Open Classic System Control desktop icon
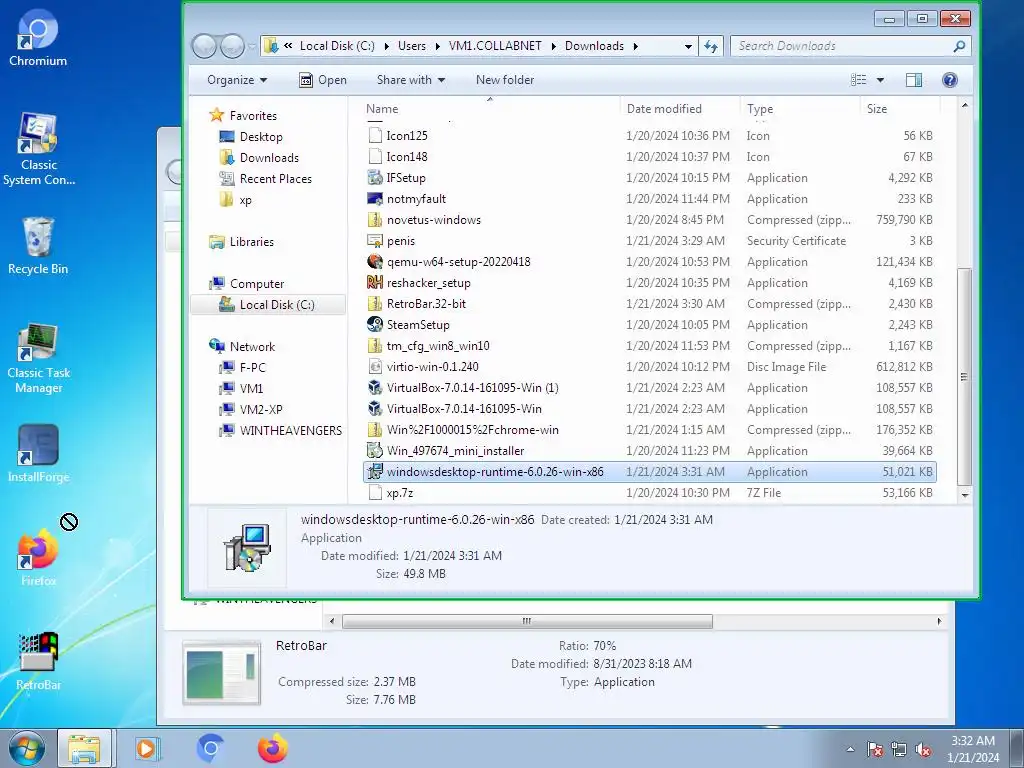The height and width of the screenshot is (768, 1024). tap(38, 149)
